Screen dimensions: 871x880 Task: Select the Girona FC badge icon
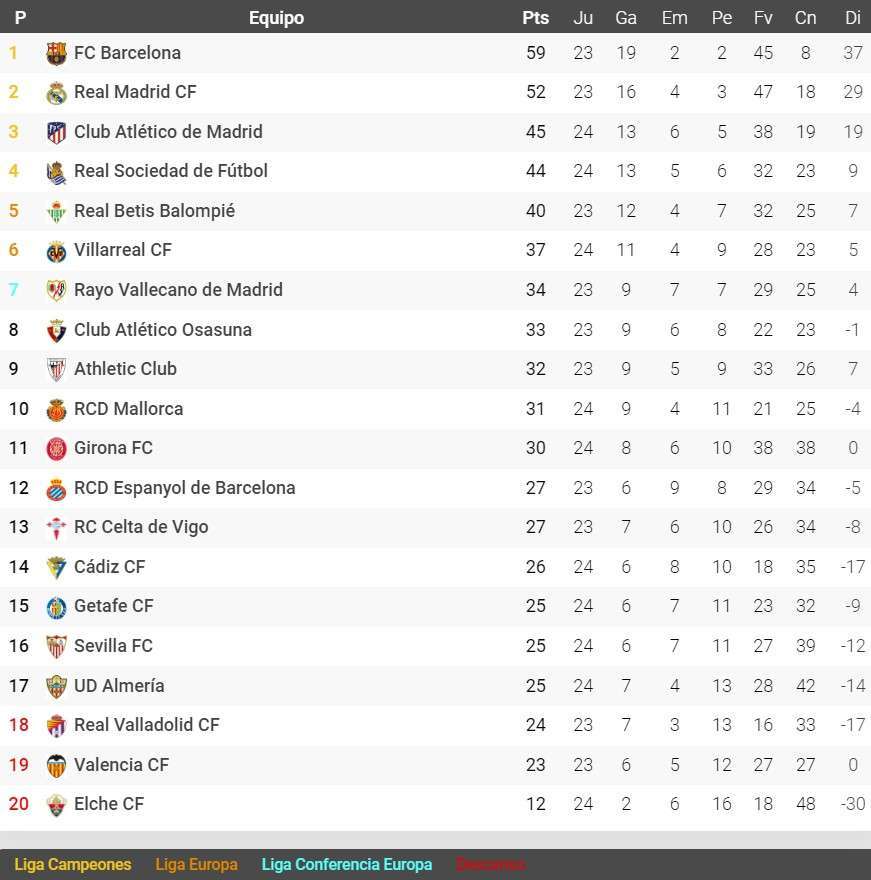coord(58,448)
